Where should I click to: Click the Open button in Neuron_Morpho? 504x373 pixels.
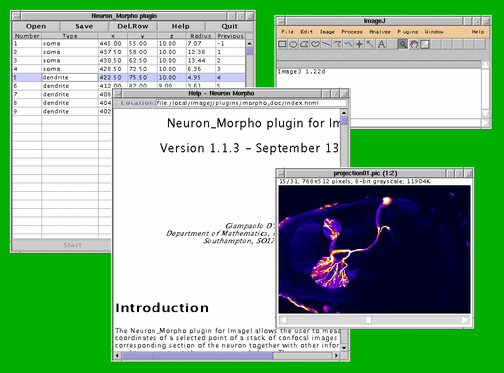tap(36, 26)
